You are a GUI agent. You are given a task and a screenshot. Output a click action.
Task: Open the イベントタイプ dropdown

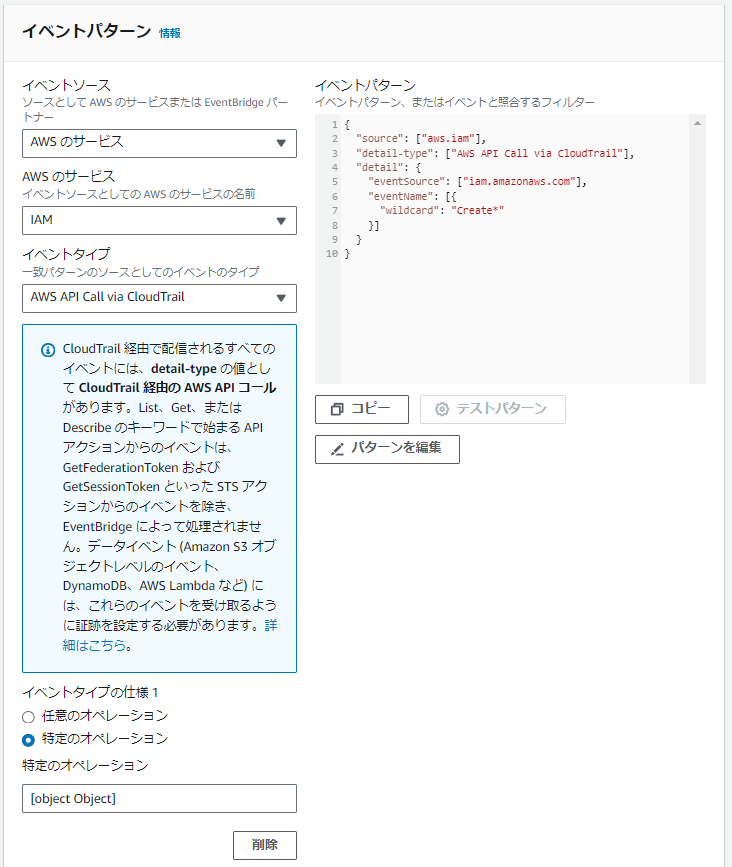point(160,298)
